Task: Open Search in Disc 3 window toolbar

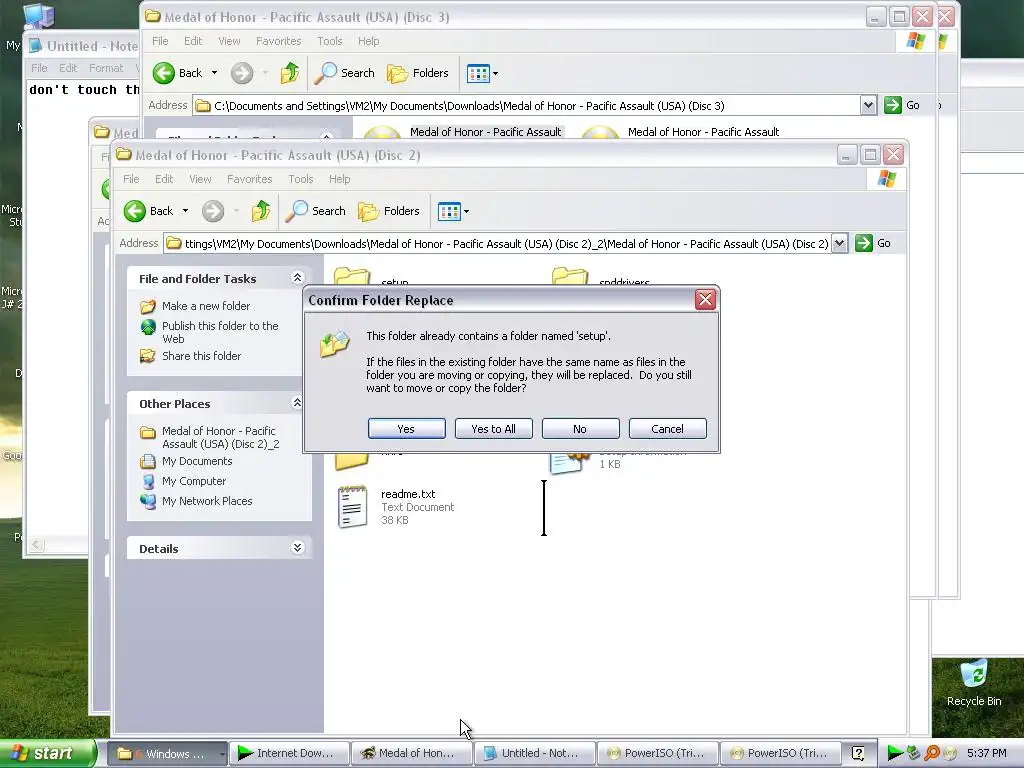Action: 345,73
